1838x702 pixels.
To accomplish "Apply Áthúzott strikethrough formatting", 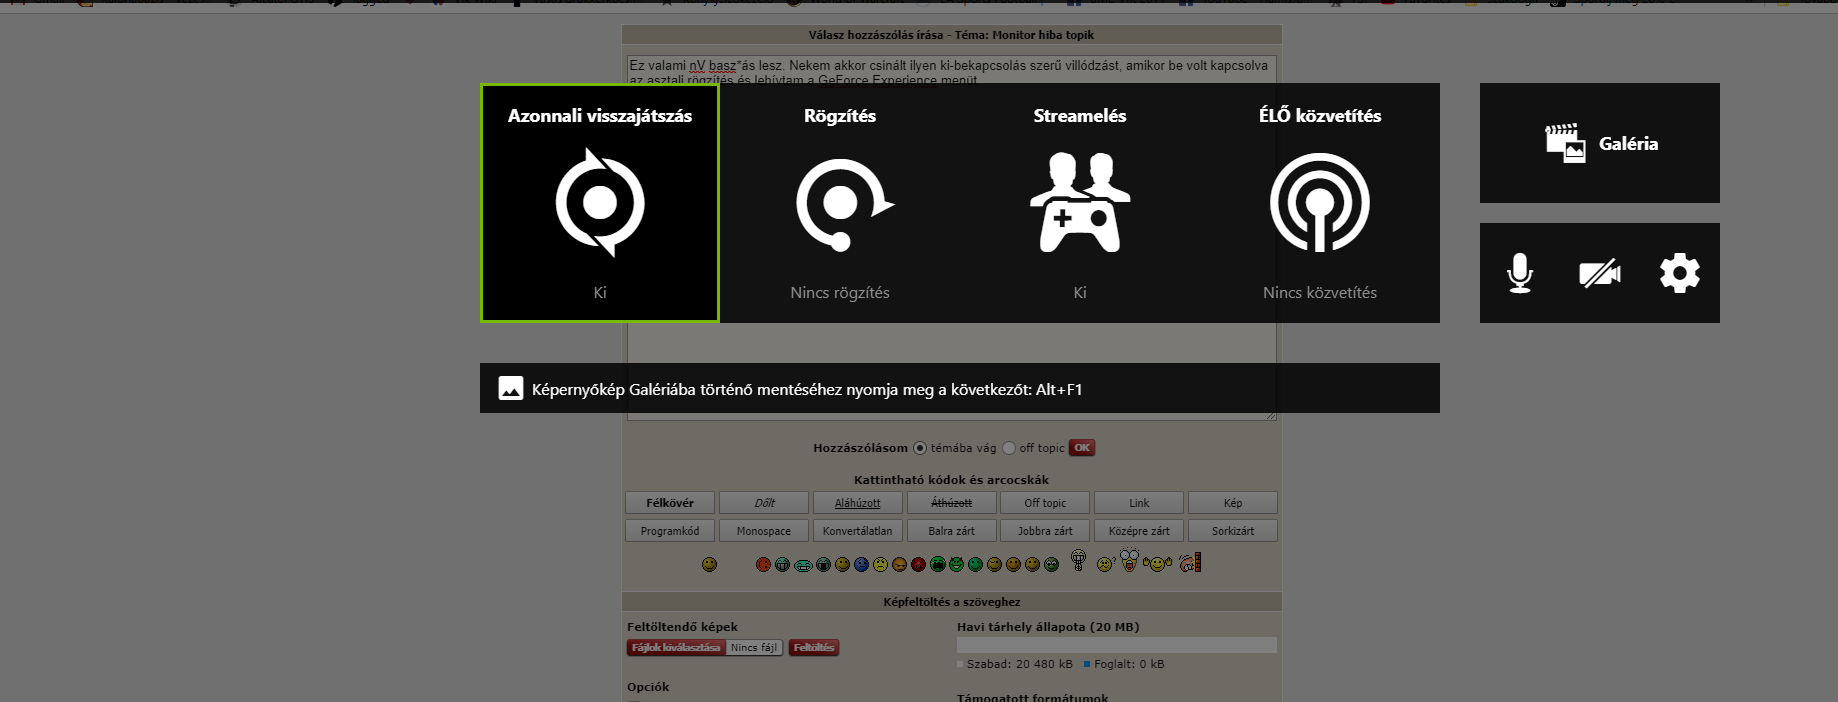I will [x=951, y=503].
